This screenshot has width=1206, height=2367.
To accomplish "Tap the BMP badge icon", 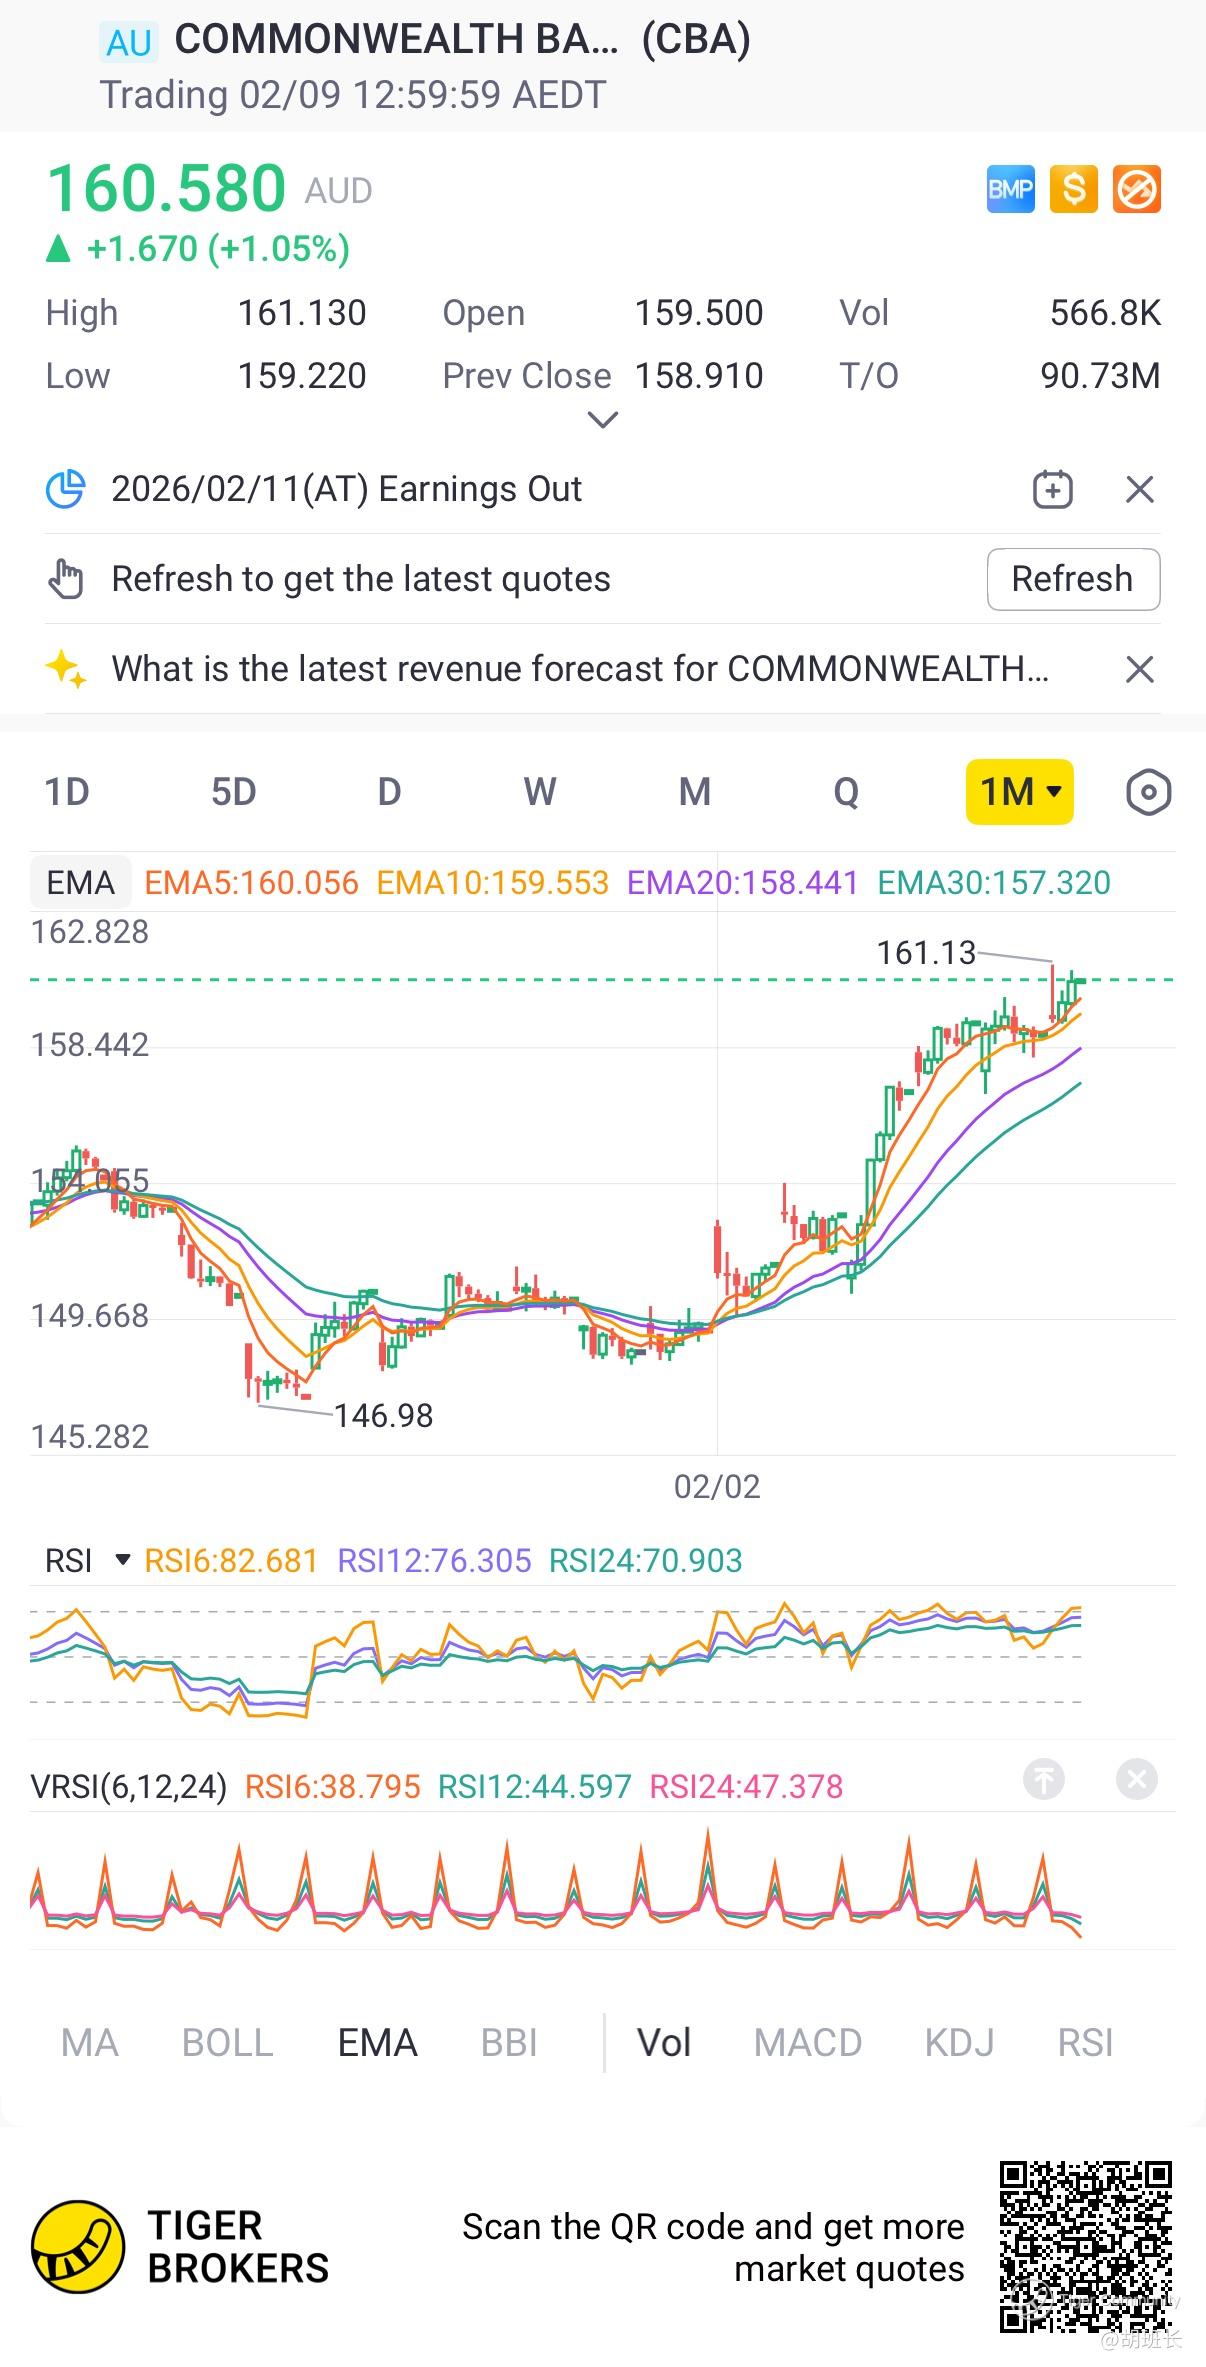I will [x=1011, y=189].
